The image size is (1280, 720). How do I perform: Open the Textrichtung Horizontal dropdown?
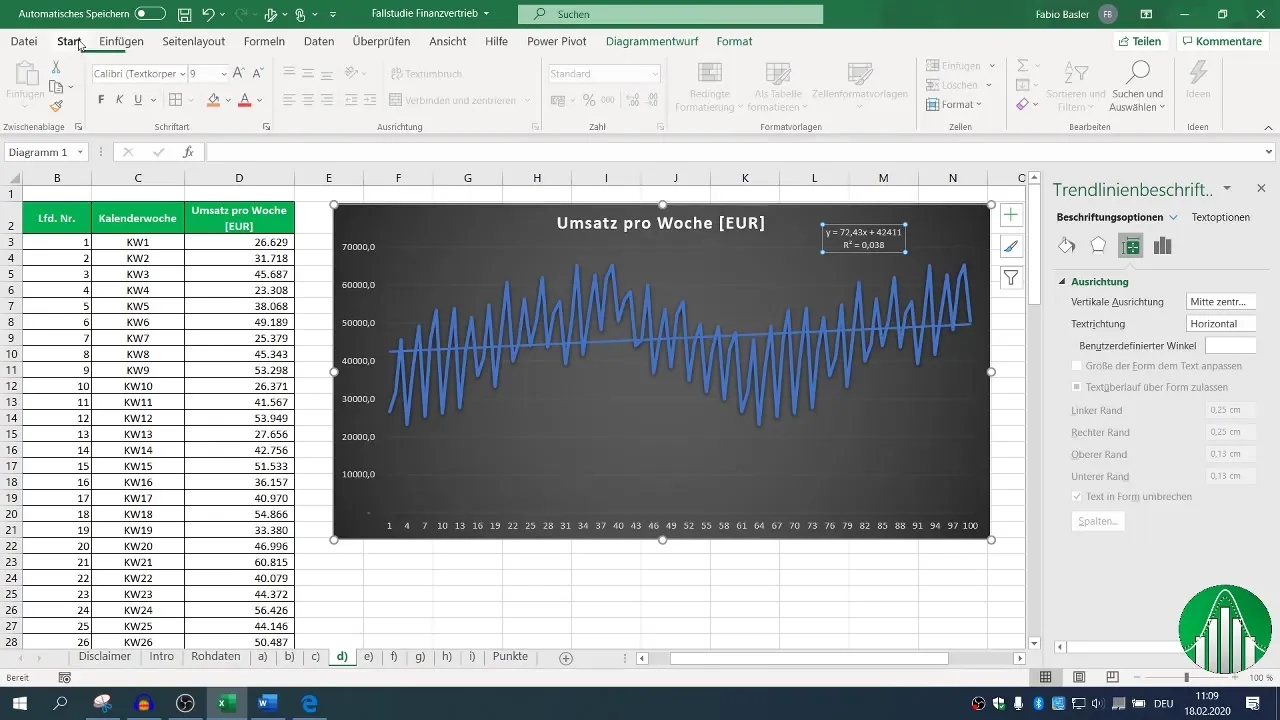pyautogui.click(x=1220, y=324)
